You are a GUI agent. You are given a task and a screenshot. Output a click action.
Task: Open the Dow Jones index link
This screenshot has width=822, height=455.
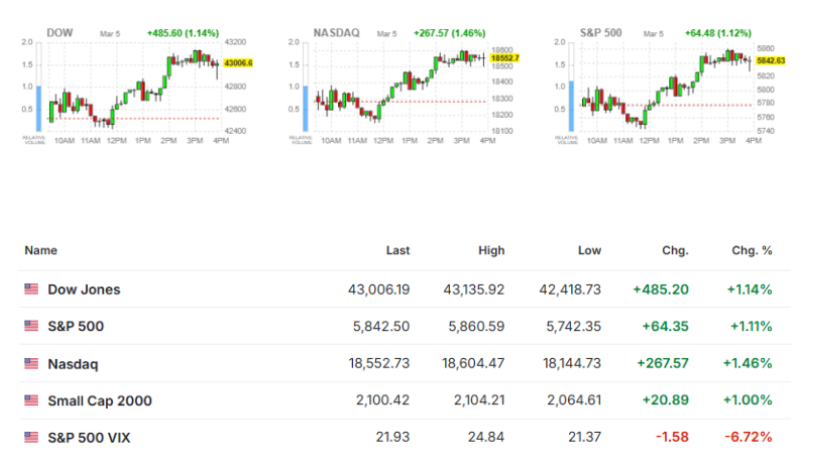click(84, 289)
